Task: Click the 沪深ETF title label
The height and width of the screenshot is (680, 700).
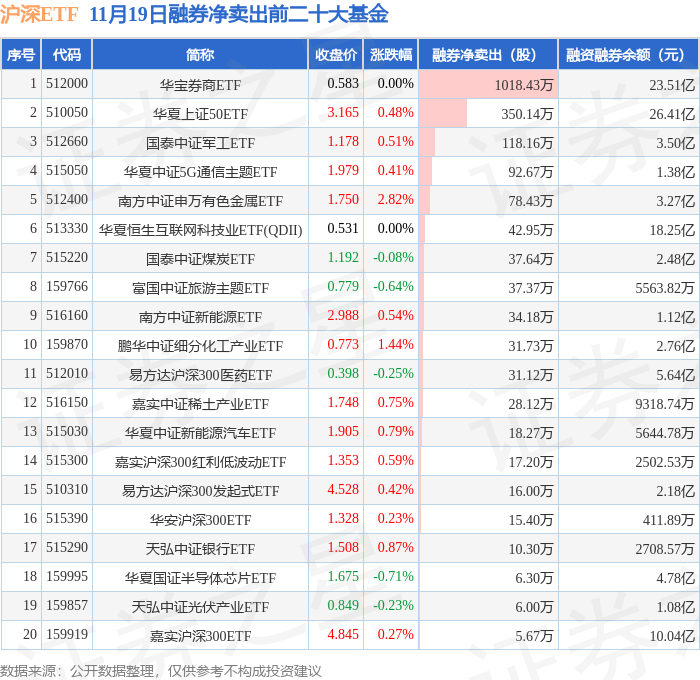Action: [x=39, y=14]
